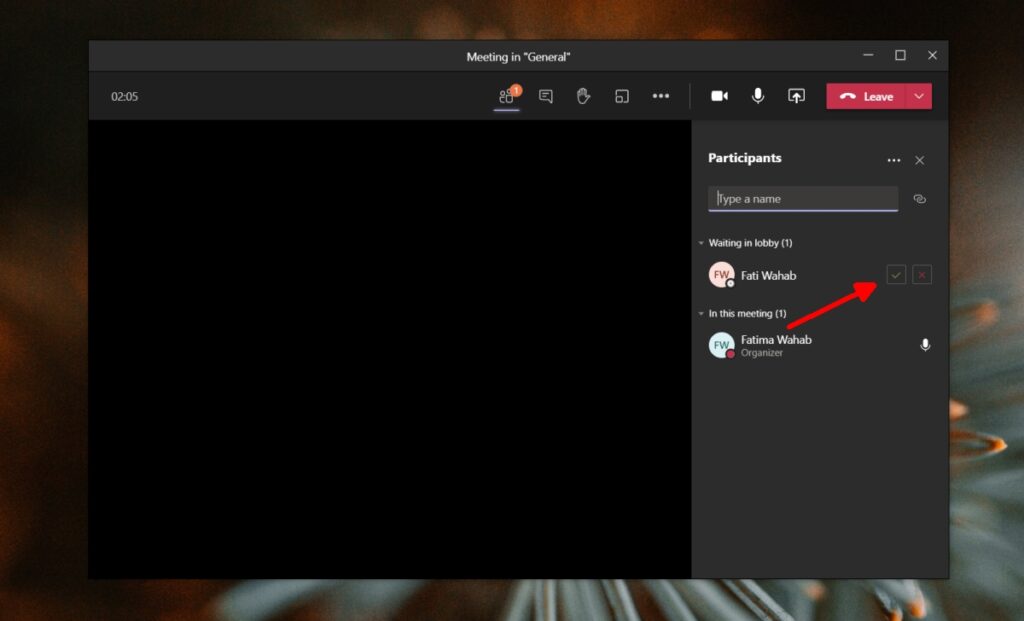Open the share content icon
Viewport: 1024px width, 621px height.
[796, 96]
